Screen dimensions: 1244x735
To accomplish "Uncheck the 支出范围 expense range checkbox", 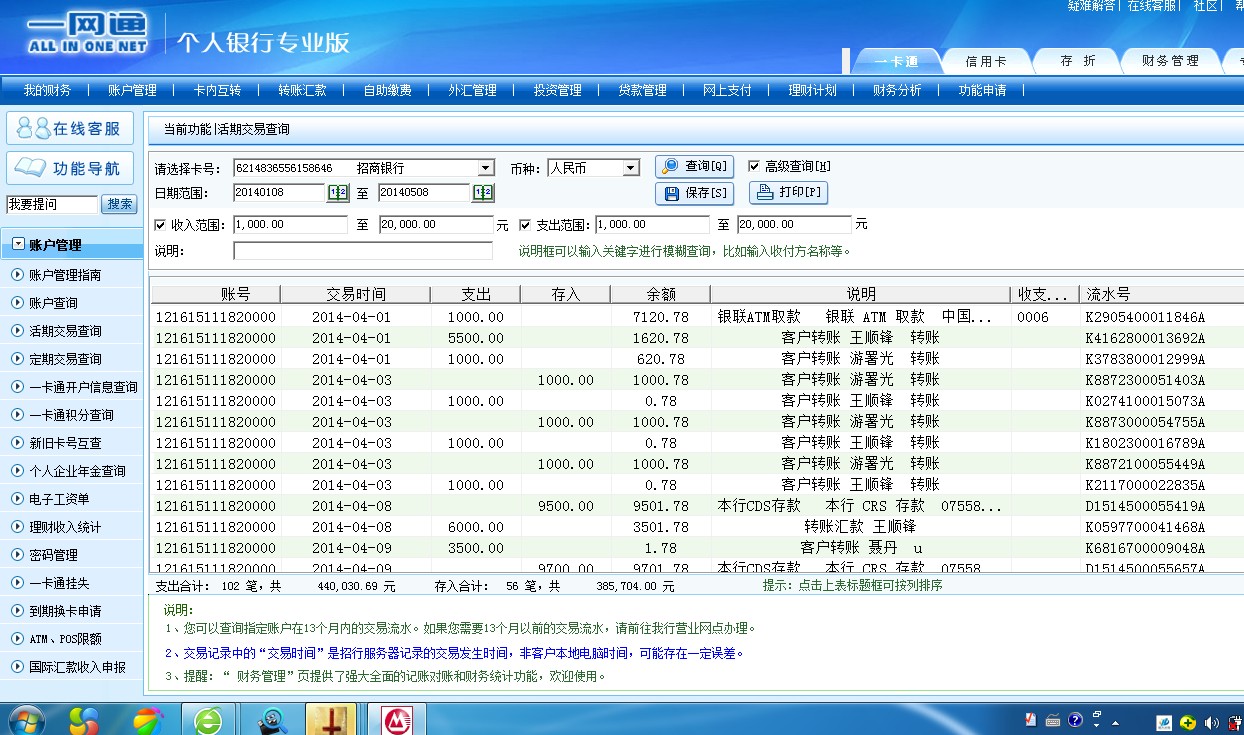I will tap(525, 225).
